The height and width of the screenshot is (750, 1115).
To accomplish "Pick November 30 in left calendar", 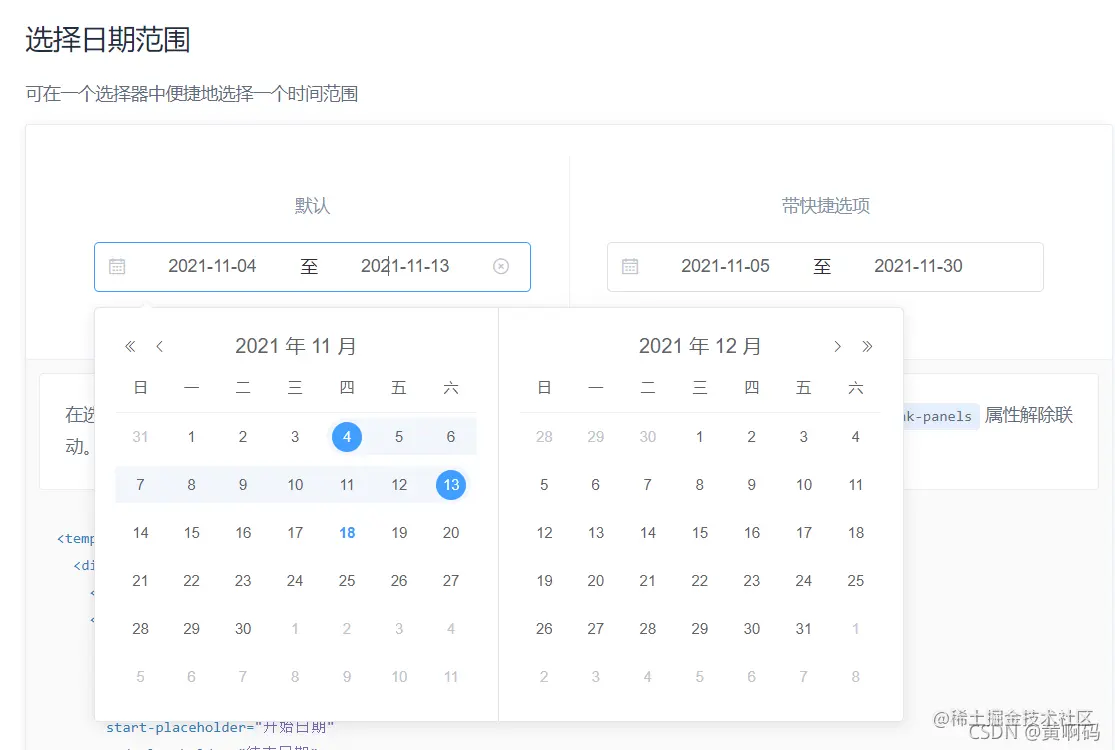I will (243, 628).
